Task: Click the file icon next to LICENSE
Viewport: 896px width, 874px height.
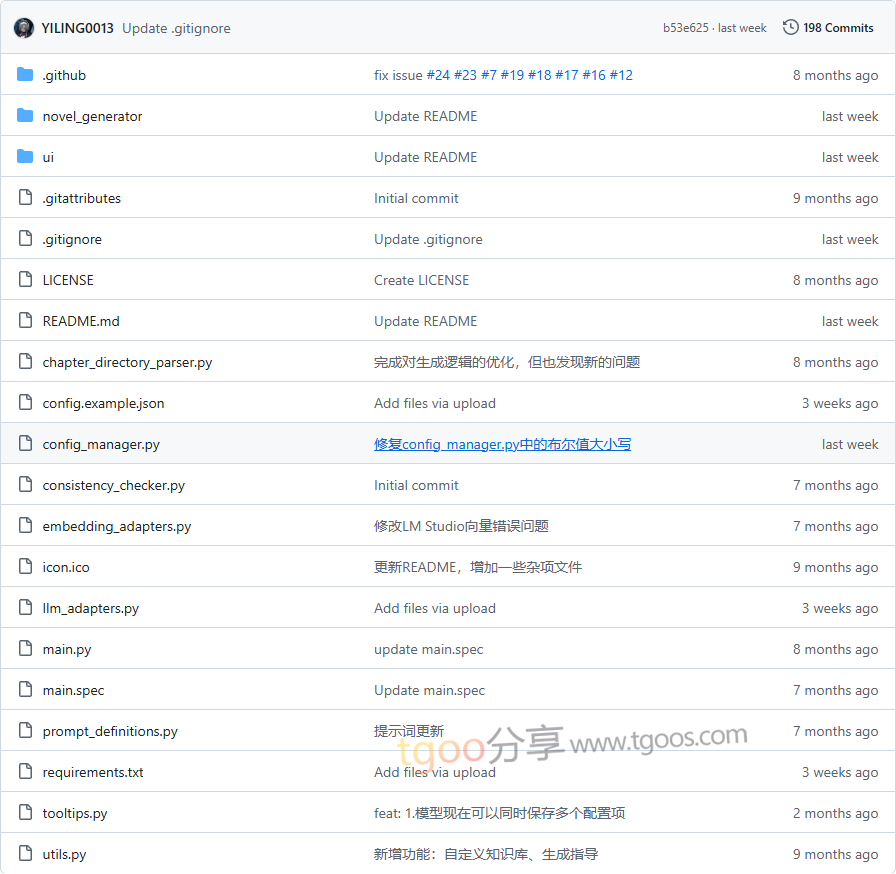Action: 25,280
